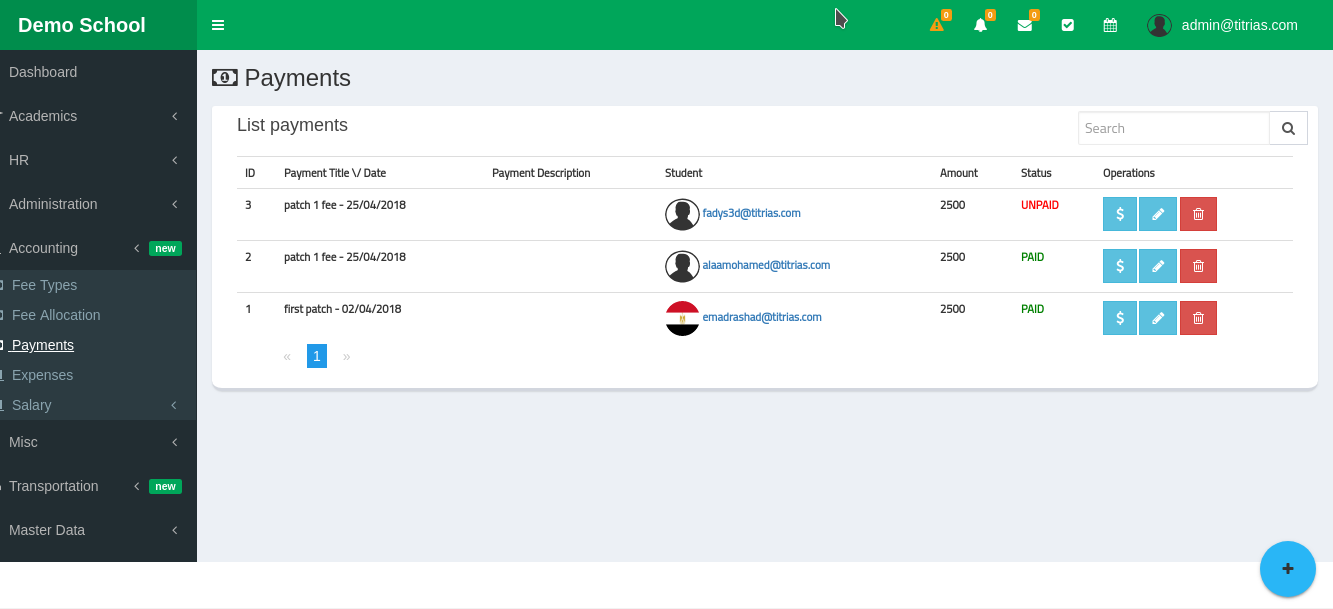Delete payment for fadys3d@titrias.com row
Screen dimensions: 1333x609
coord(1198,214)
